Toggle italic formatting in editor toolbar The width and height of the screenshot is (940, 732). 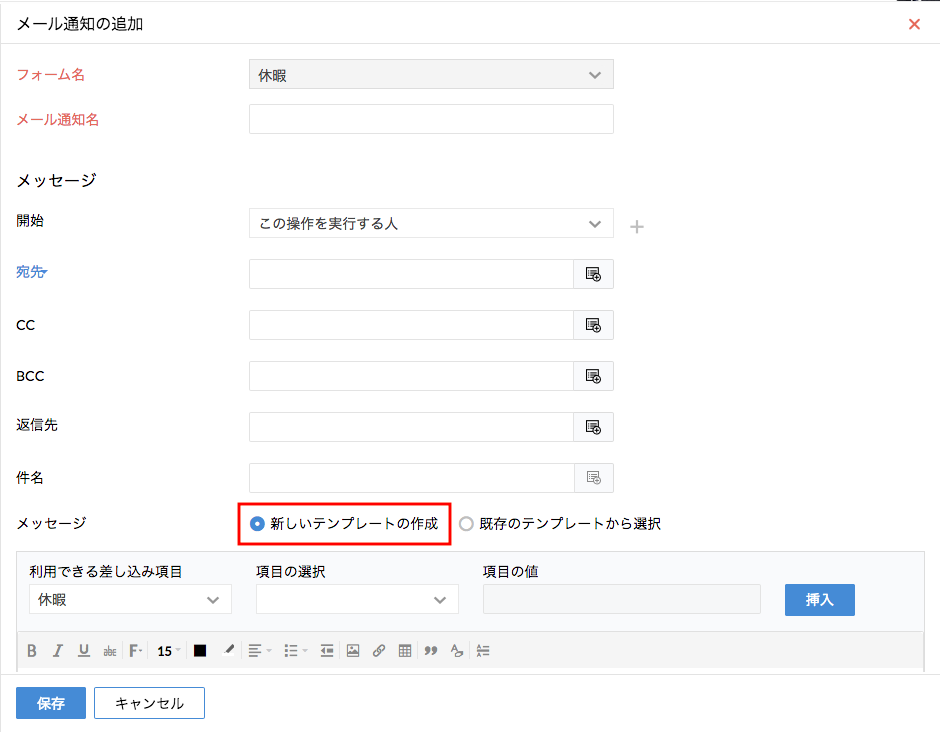58,650
